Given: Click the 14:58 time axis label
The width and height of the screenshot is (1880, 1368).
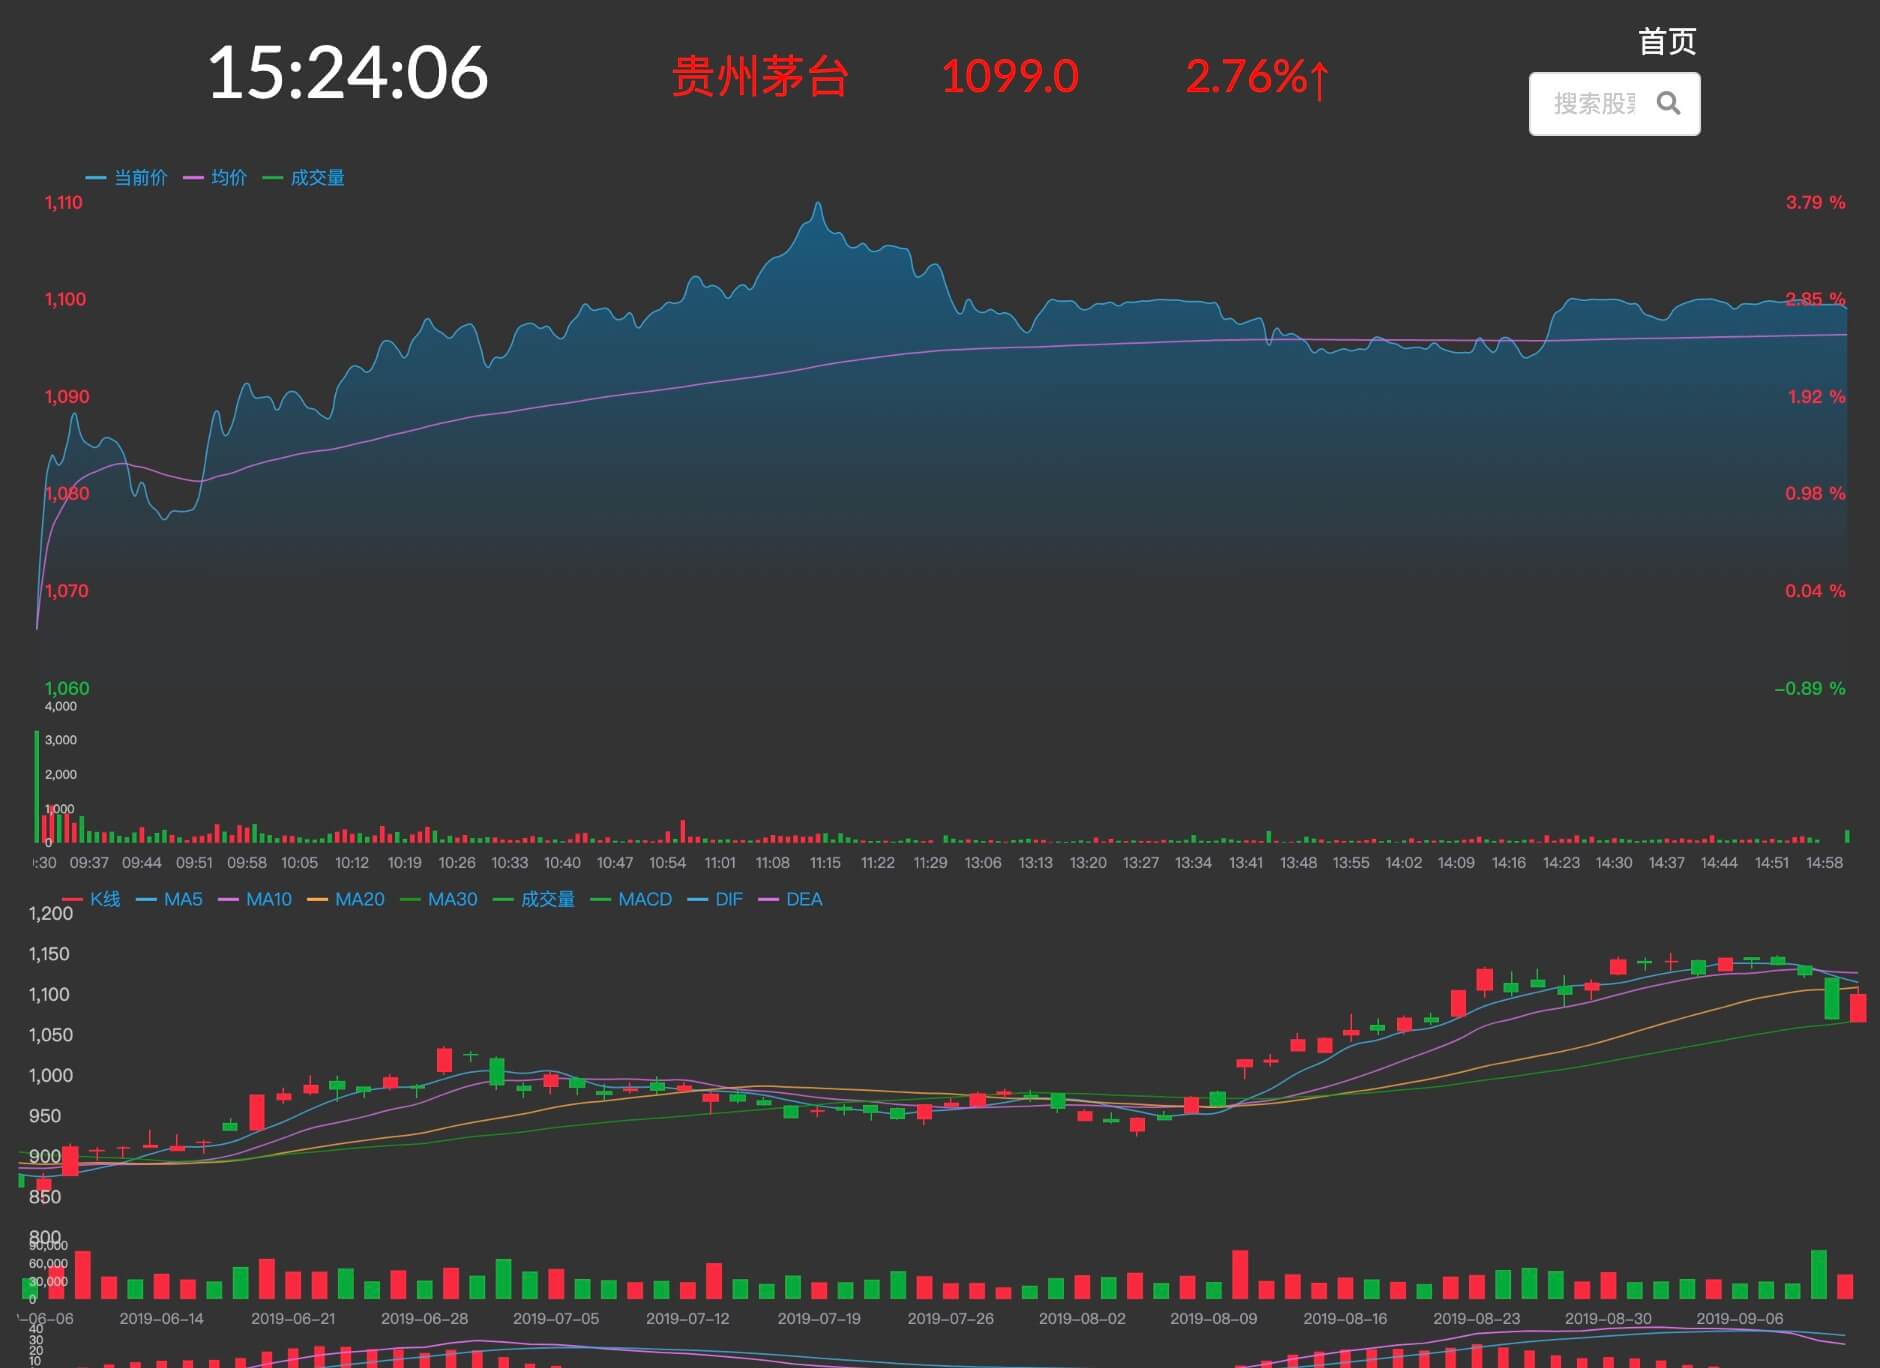Looking at the screenshot, I should 1824,862.
